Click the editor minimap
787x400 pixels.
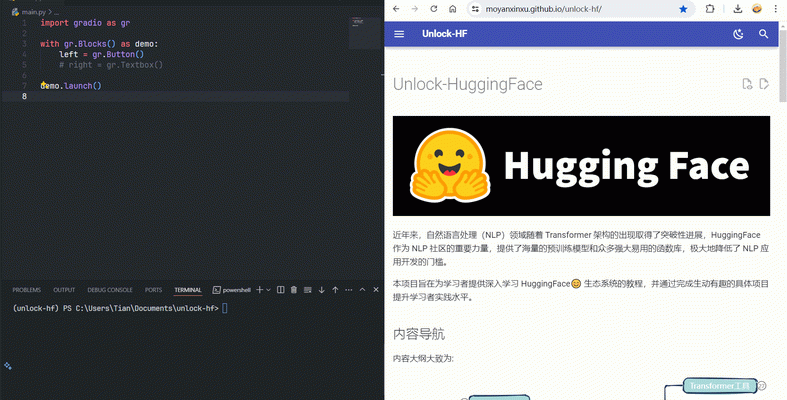365,33
